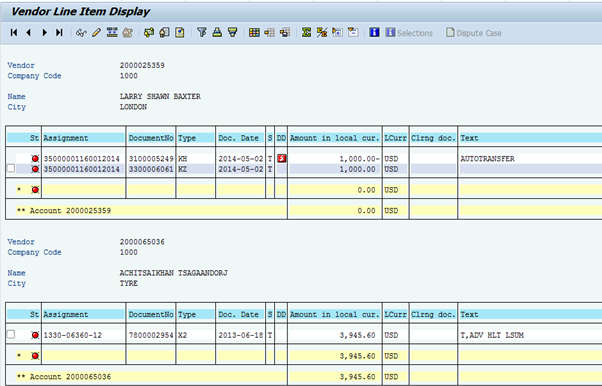Click the Clrng doc. header in the first table
The image size is (602, 386).
click(x=433, y=138)
